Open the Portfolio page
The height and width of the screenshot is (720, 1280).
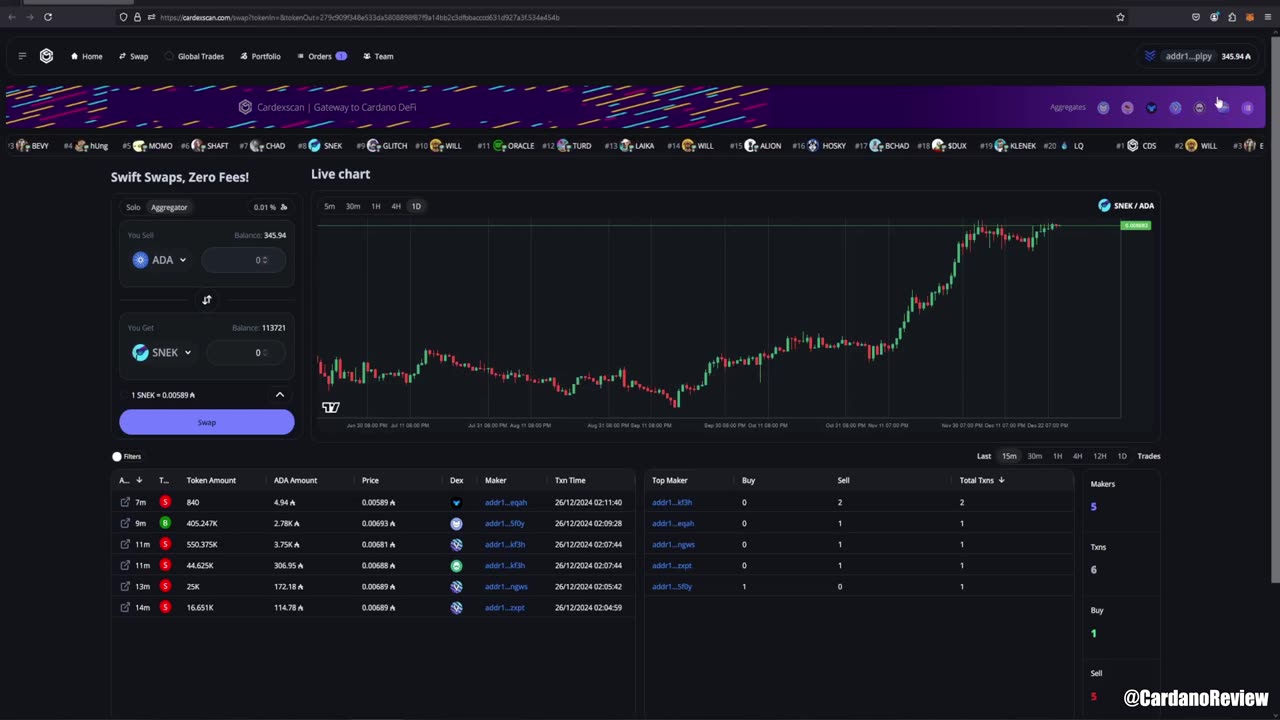click(x=260, y=56)
